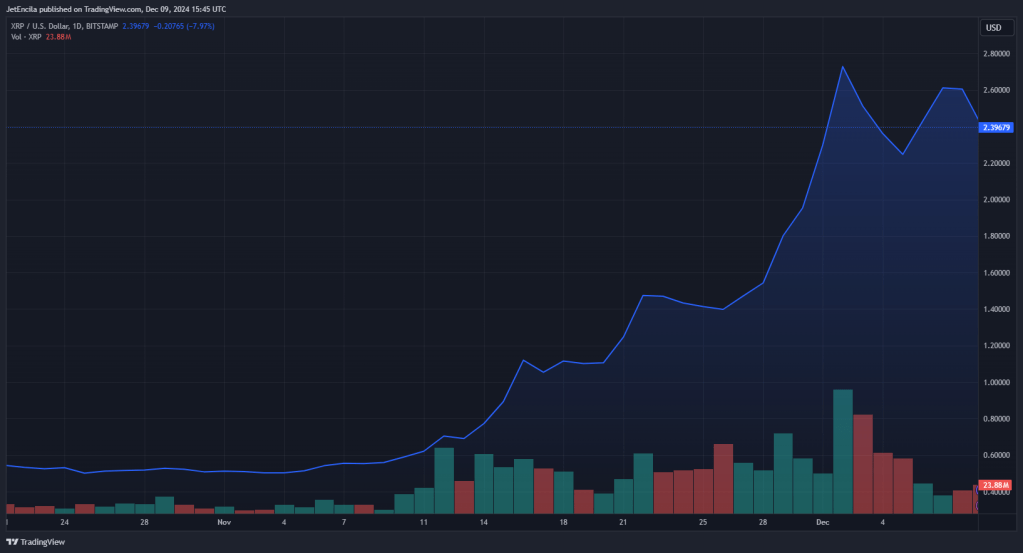The height and width of the screenshot is (553, 1023).
Task: Click the JetEncila published on TradingView.com header
Action: pos(116,9)
